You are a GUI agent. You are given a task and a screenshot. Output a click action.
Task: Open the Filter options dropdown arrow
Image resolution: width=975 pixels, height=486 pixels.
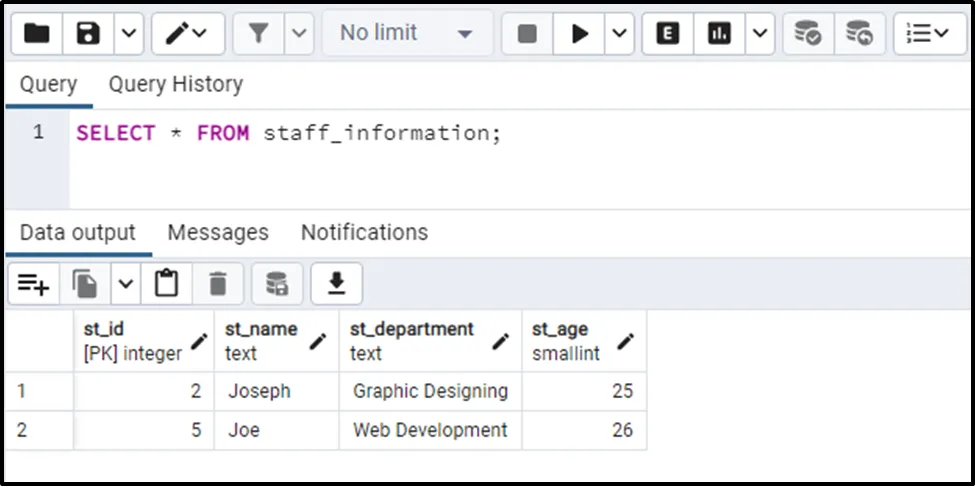[x=299, y=34]
